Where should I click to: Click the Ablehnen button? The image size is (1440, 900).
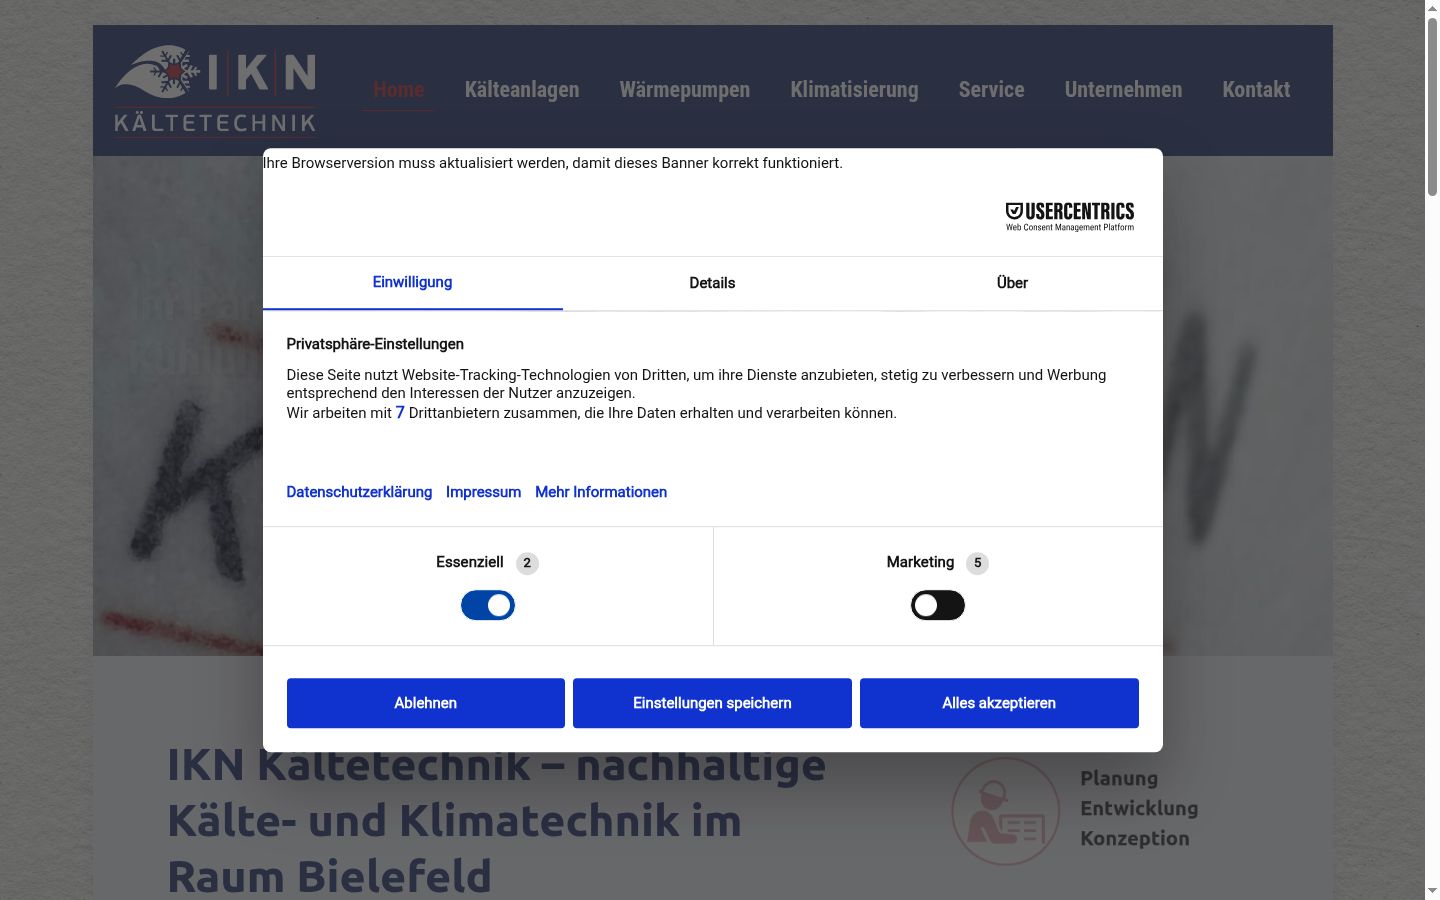tap(425, 703)
